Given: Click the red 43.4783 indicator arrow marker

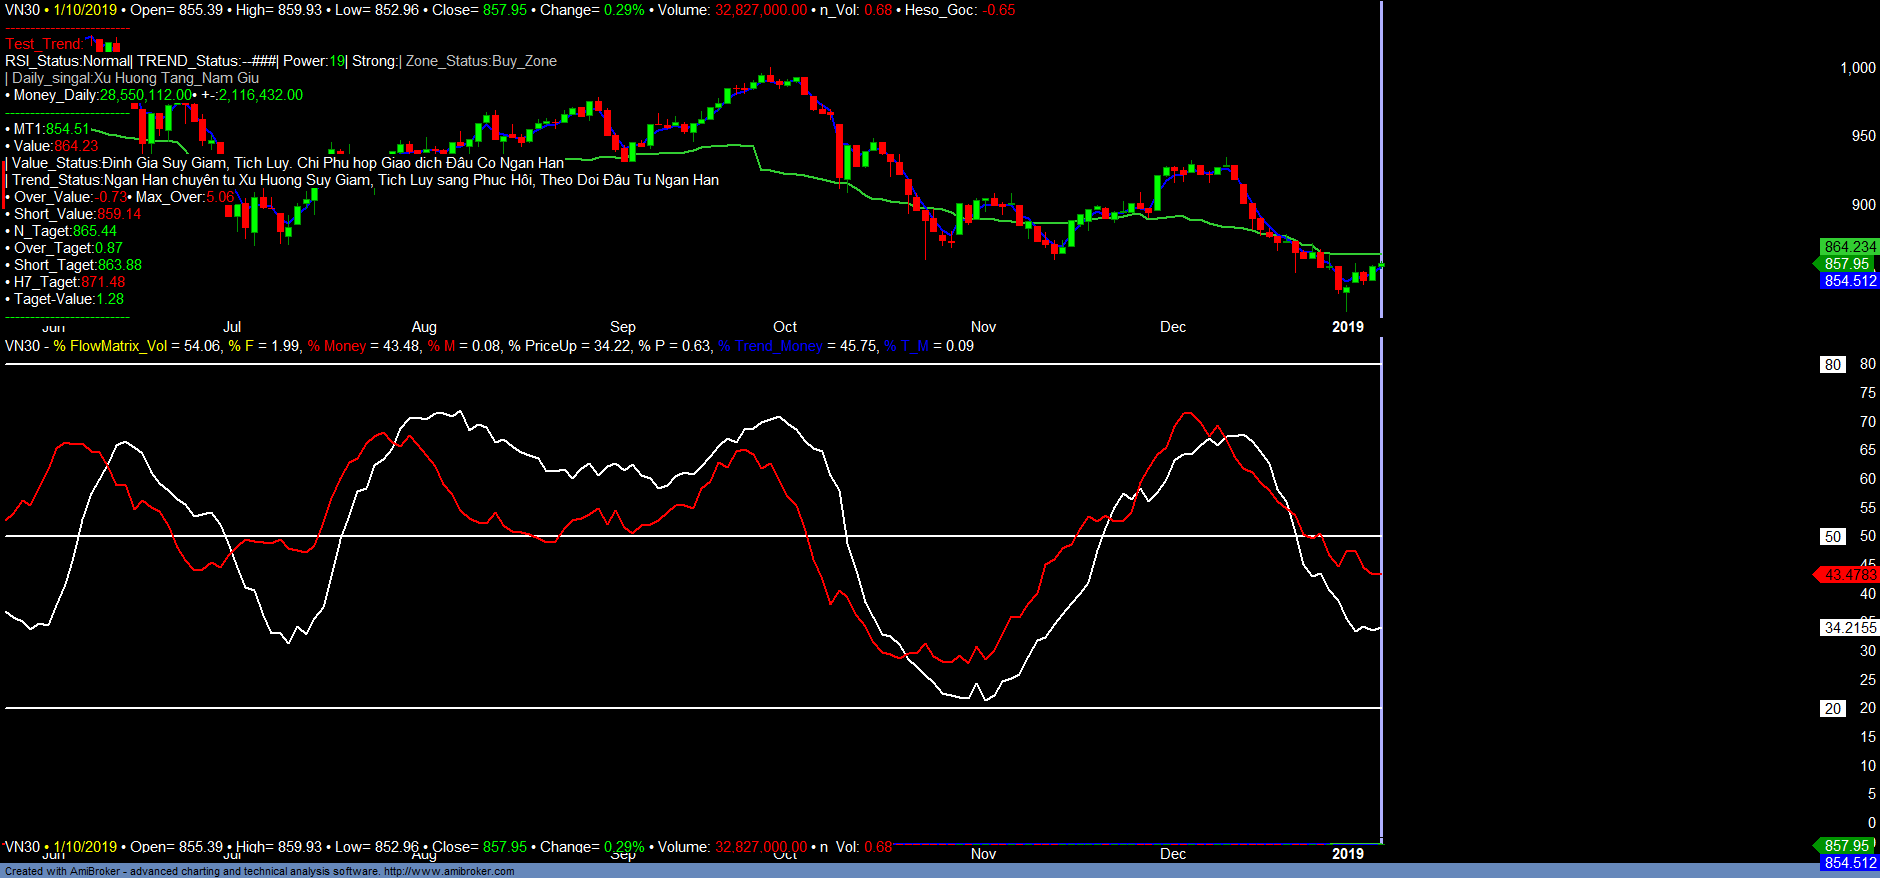Looking at the screenshot, I should tap(1847, 575).
